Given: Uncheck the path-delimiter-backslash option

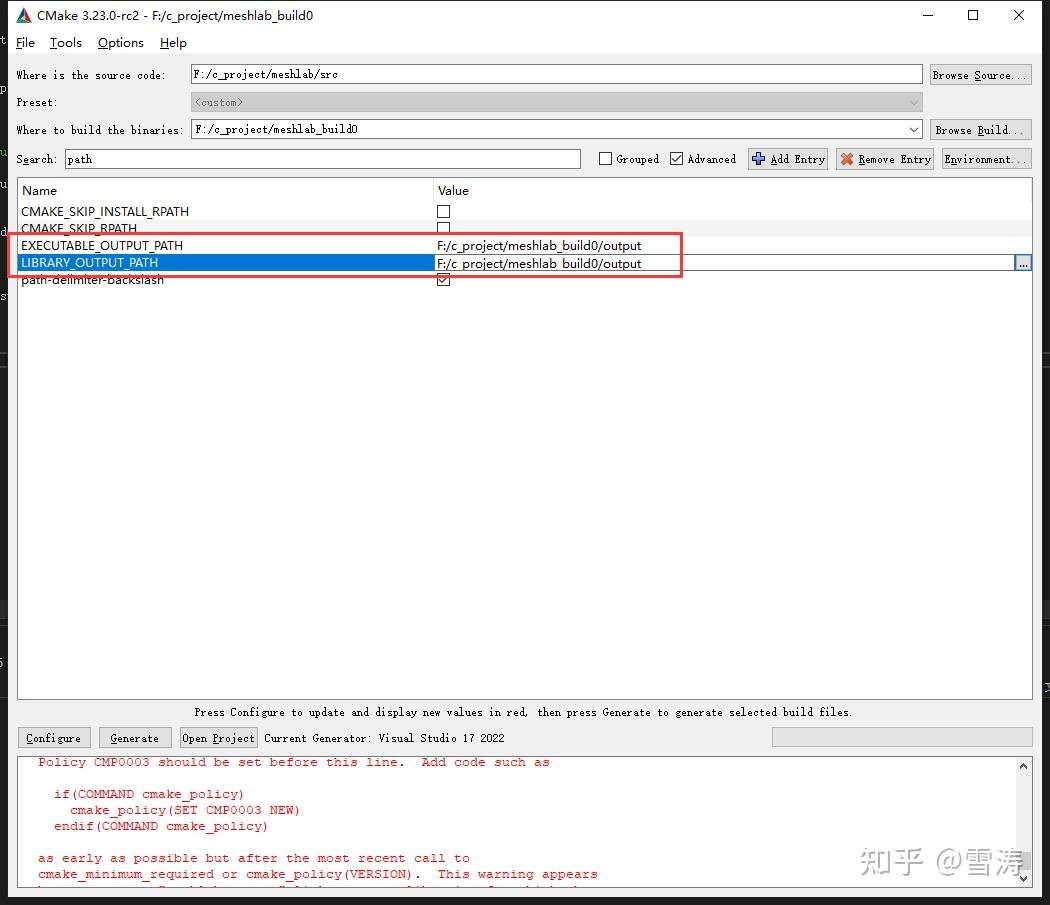Looking at the screenshot, I should 443,280.
